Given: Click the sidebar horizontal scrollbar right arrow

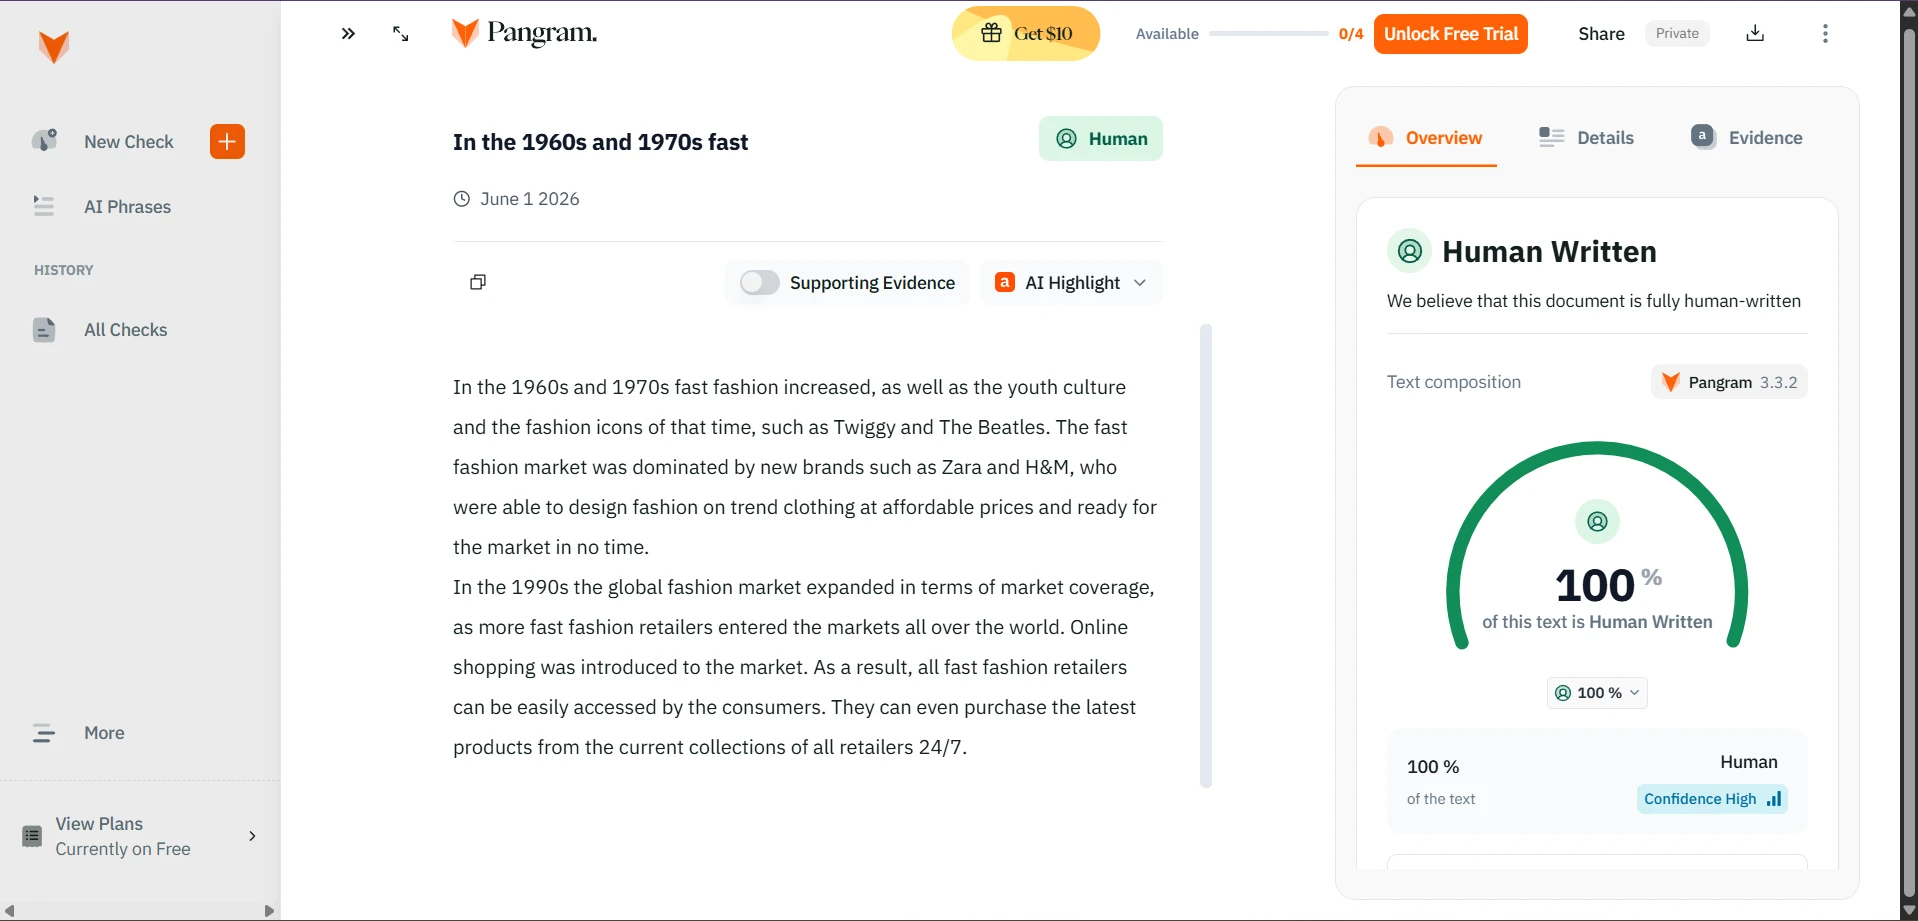Looking at the screenshot, I should click(268, 911).
